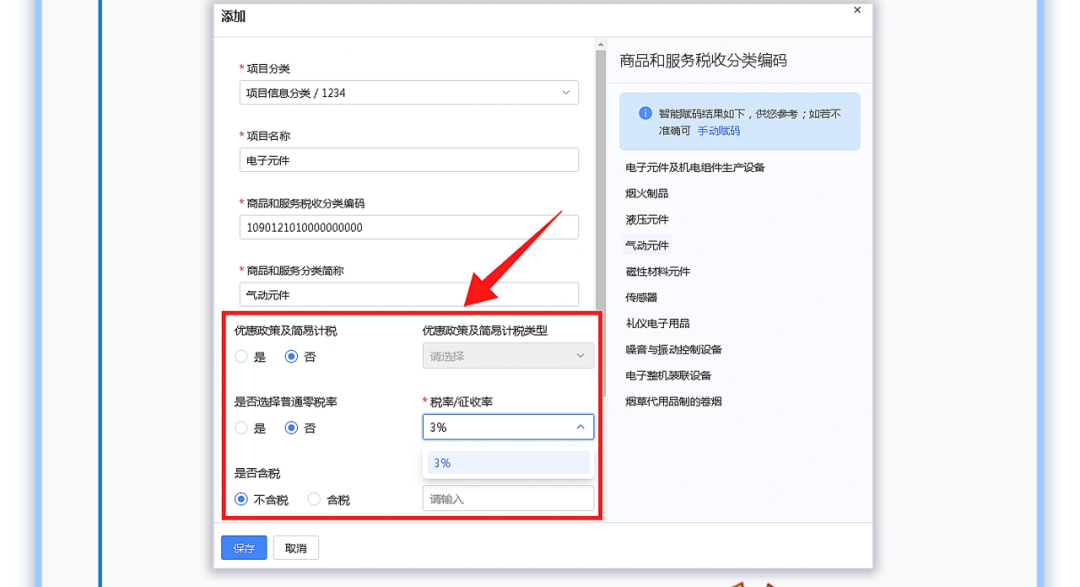Select 礼仪电子用品 from the code list
The height and width of the screenshot is (587, 1080).
pos(657,323)
